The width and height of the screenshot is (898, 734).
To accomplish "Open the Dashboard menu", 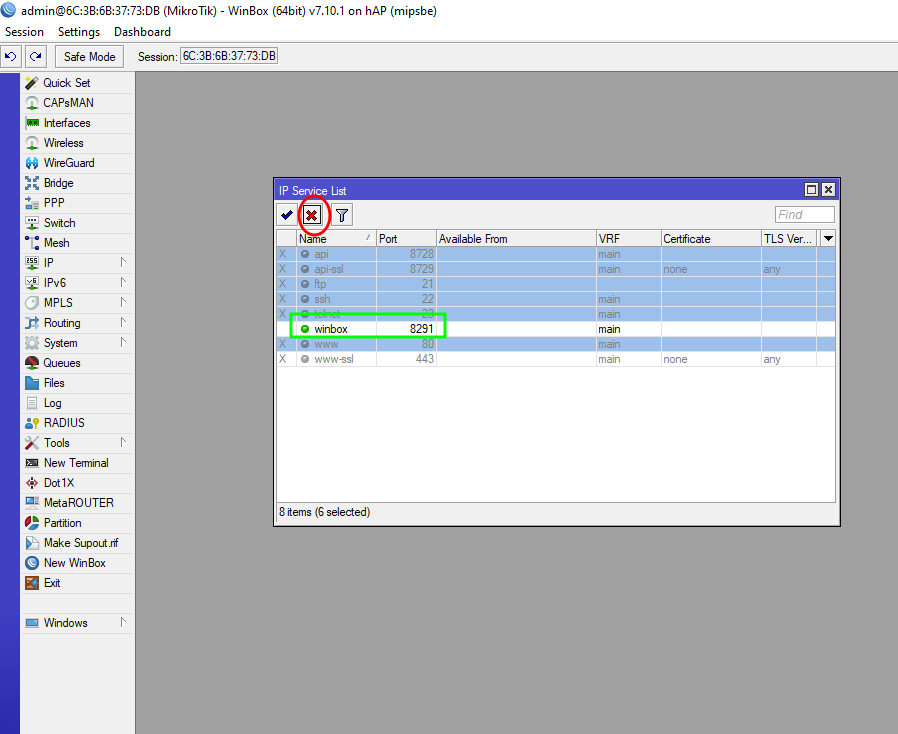I will pyautogui.click(x=142, y=32).
